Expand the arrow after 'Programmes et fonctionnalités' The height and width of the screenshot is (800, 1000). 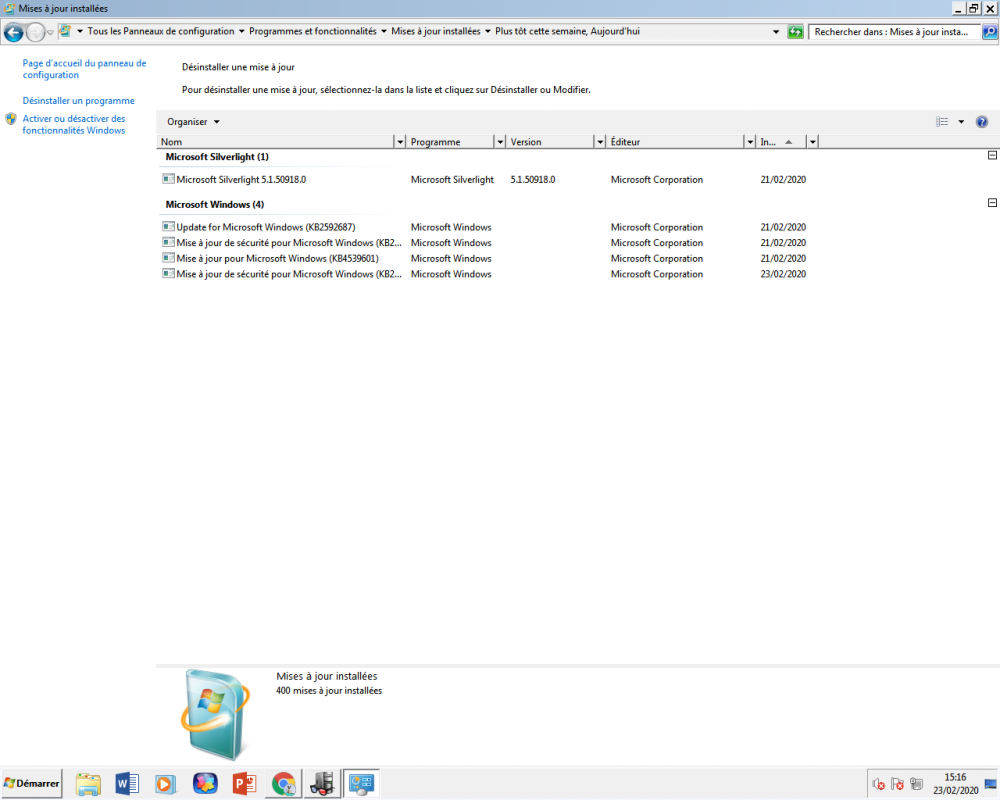pyautogui.click(x=384, y=31)
